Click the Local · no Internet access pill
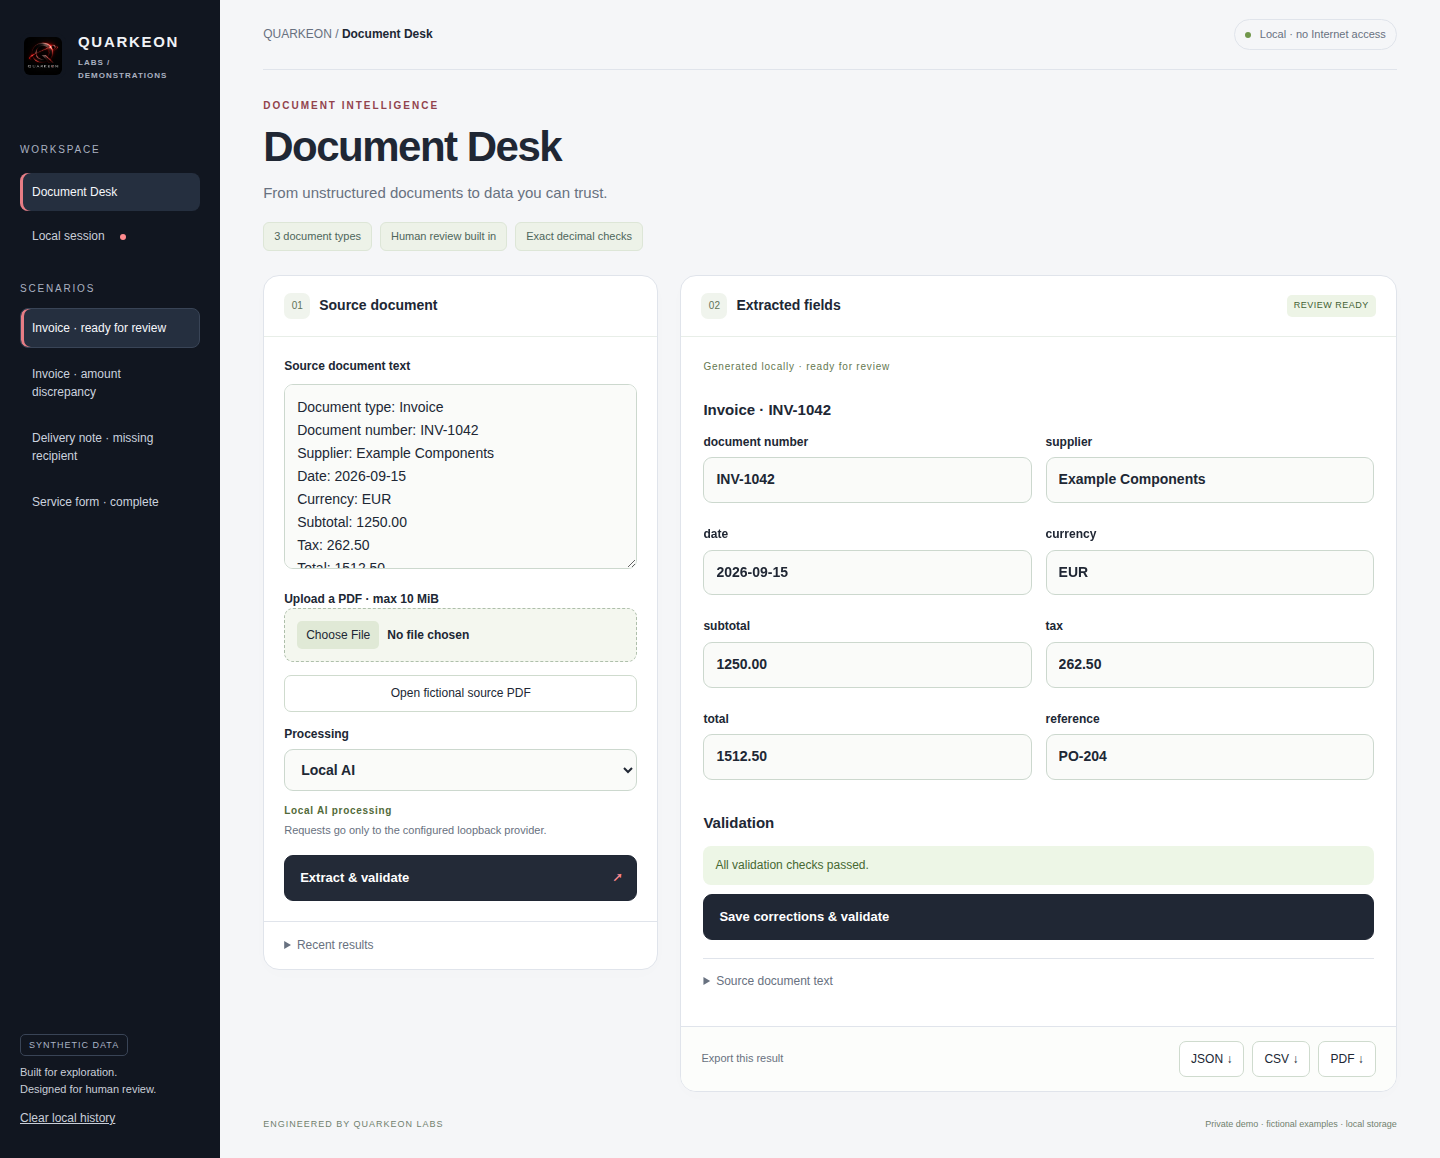Viewport: 1440px width, 1158px height. (x=1315, y=35)
